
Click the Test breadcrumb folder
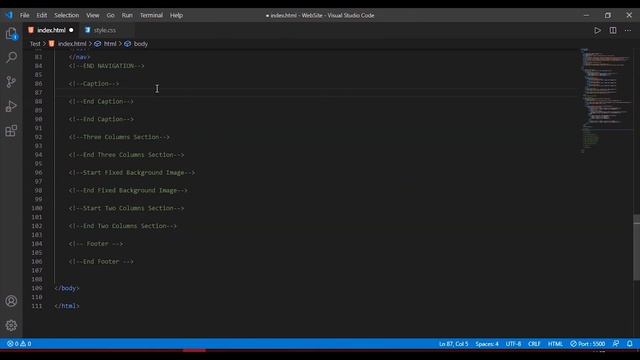point(35,44)
